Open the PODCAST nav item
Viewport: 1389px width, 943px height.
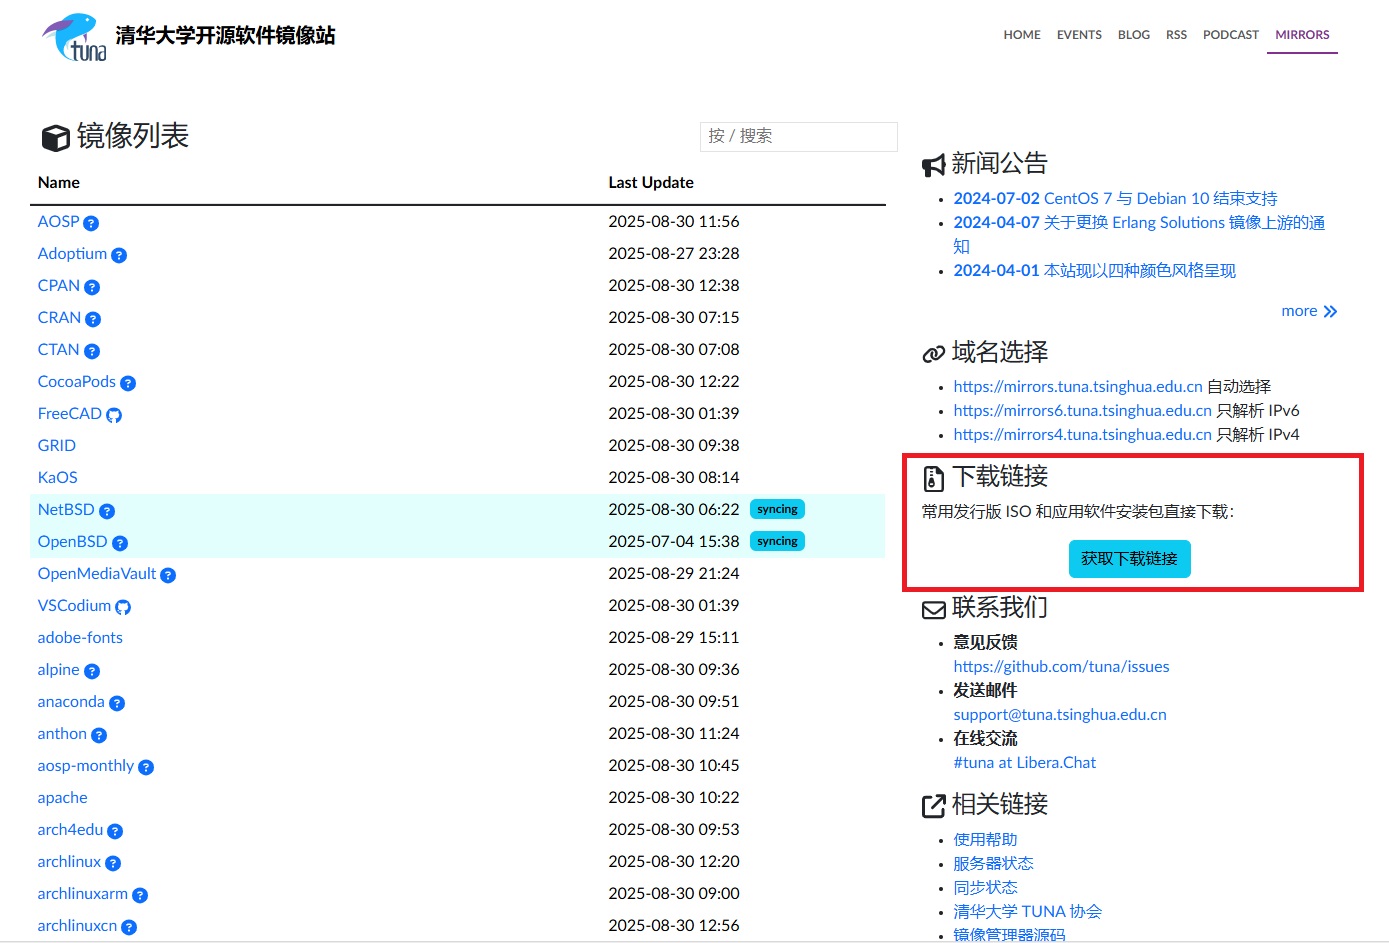point(1231,35)
